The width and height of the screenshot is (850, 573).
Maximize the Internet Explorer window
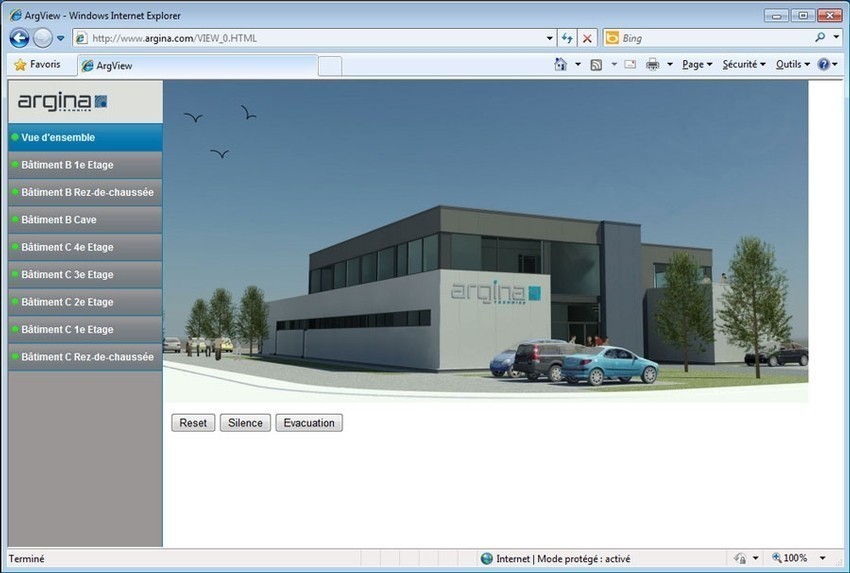click(x=803, y=16)
